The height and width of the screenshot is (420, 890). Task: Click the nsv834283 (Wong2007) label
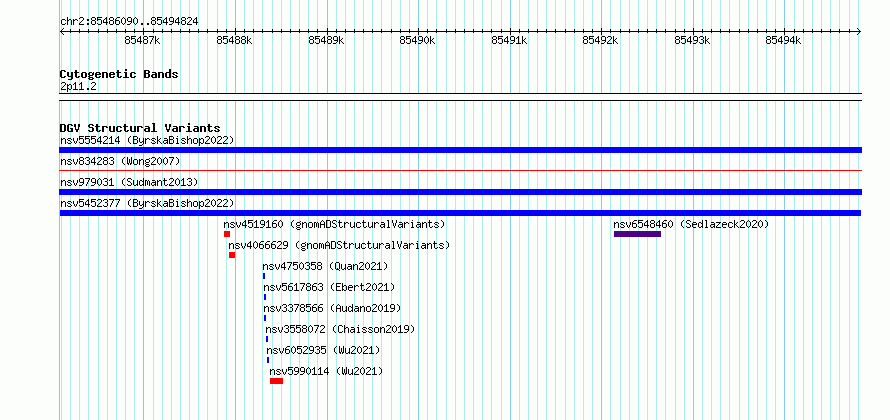120,161
